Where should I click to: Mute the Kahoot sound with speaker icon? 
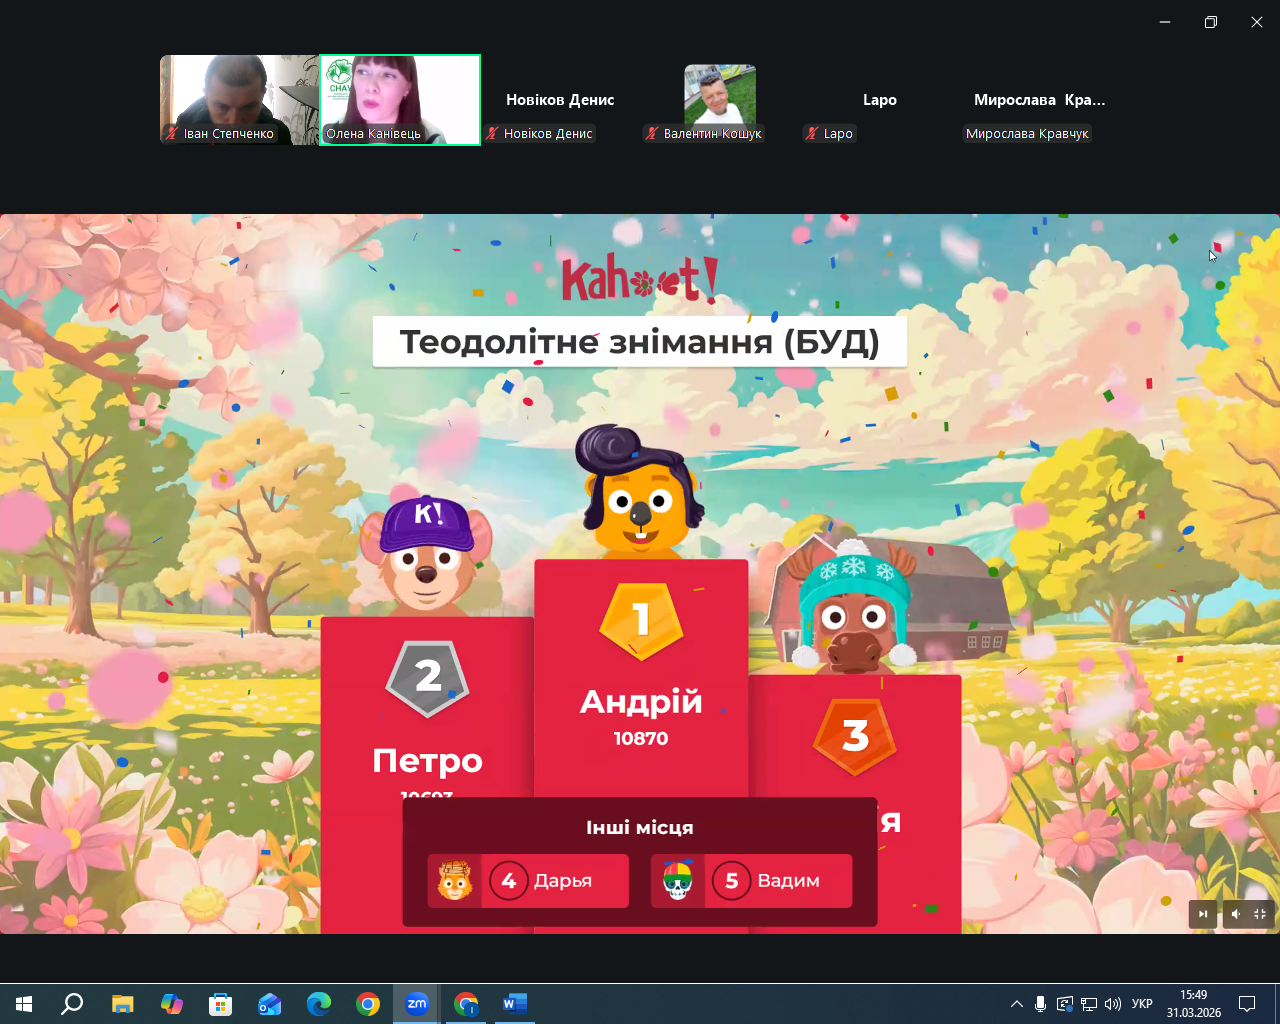click(1236, 914)
